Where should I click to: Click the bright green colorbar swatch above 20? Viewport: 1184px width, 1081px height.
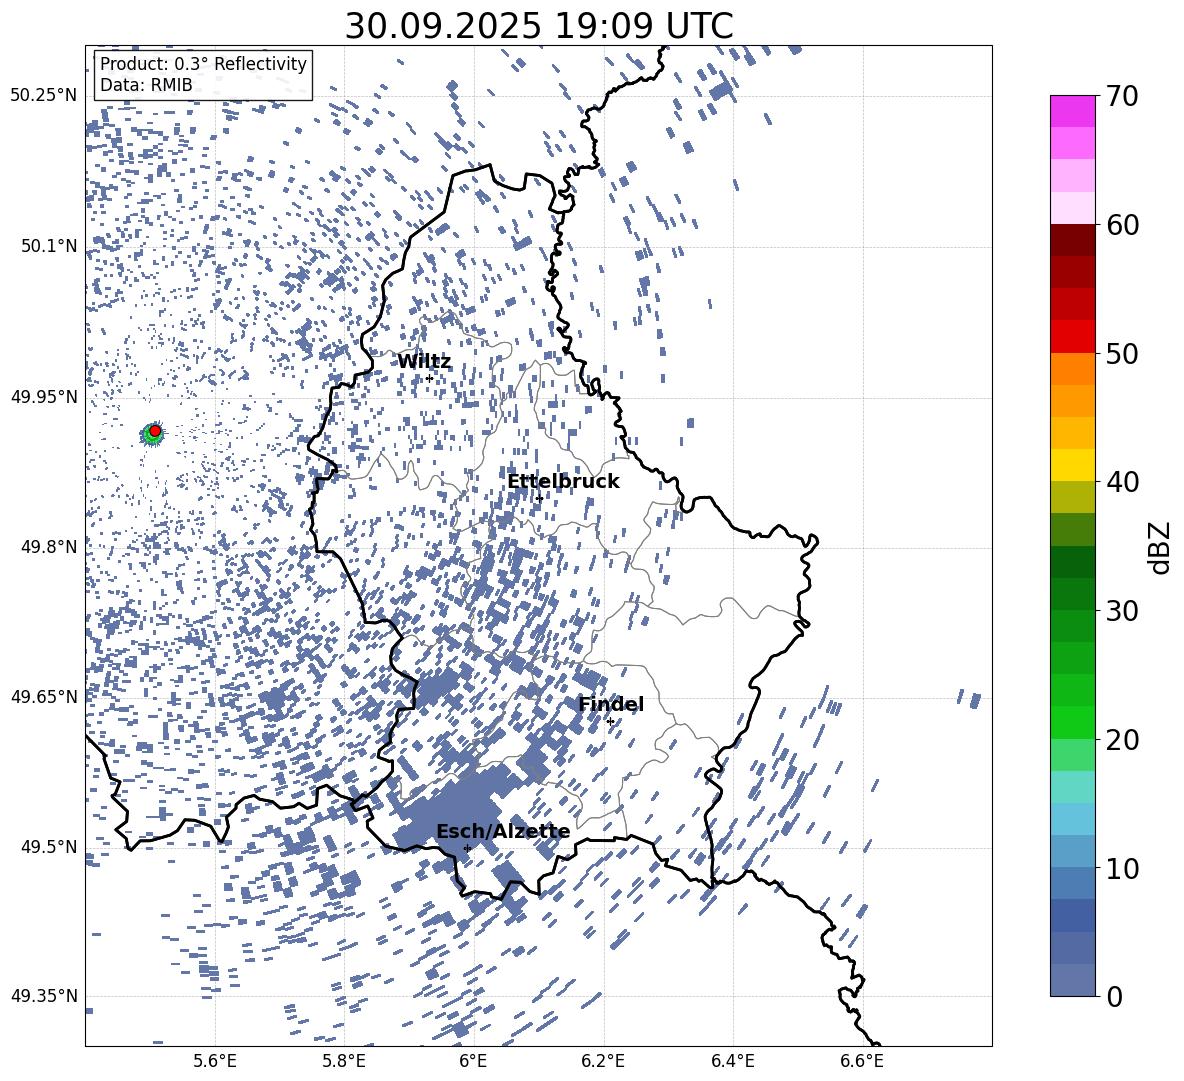pyautogui.click(x=1072, y=722)
